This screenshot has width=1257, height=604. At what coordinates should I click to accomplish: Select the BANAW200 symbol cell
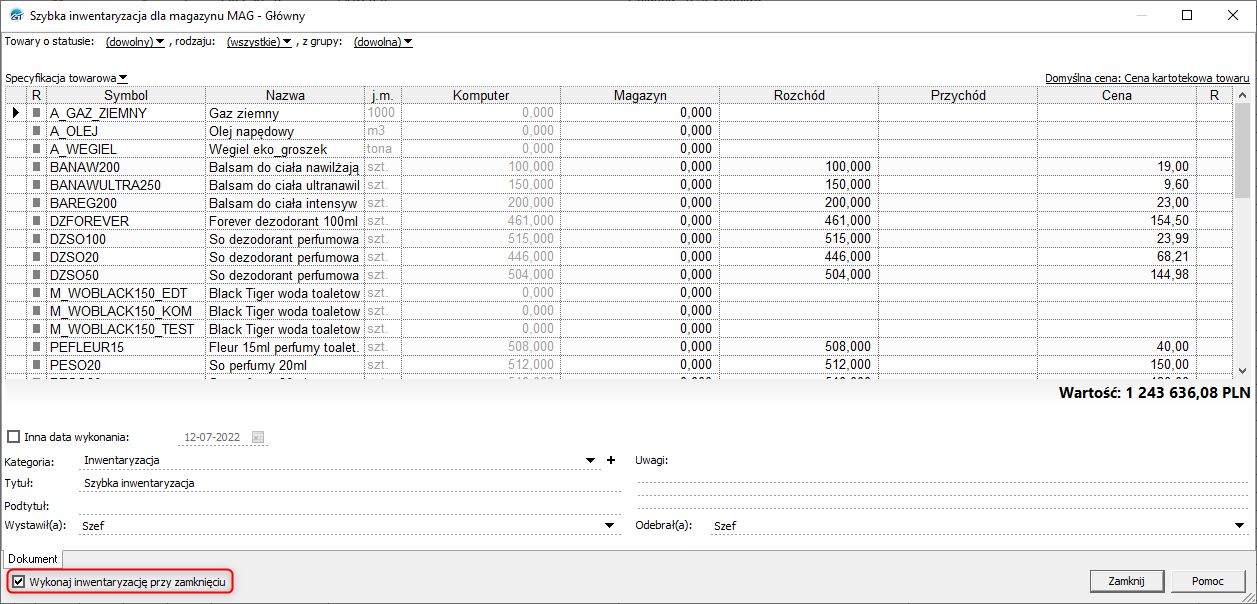126,167
